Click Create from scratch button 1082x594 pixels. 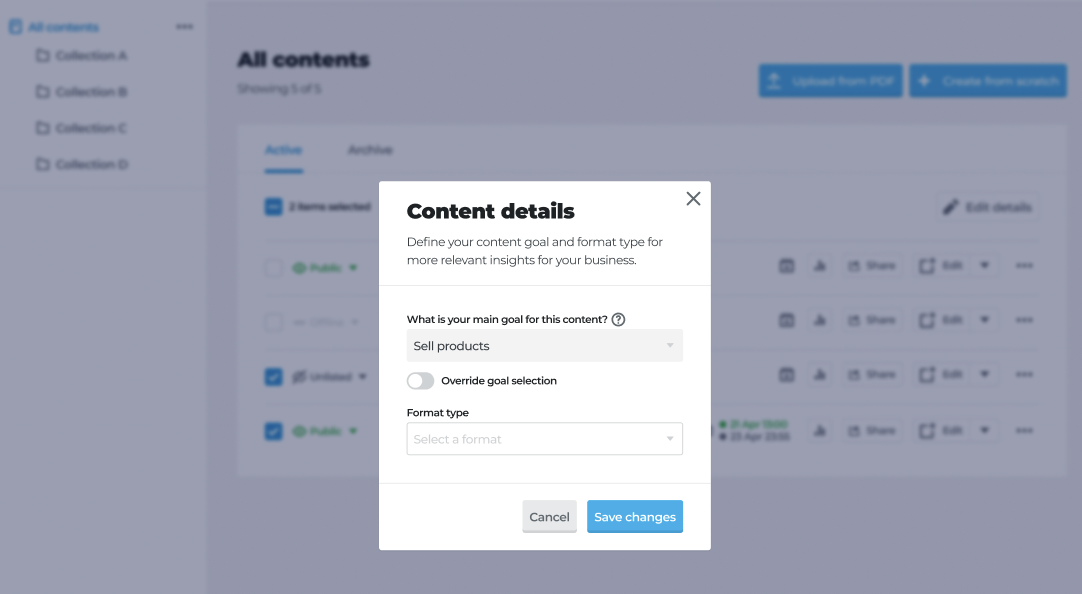point(988,81)
